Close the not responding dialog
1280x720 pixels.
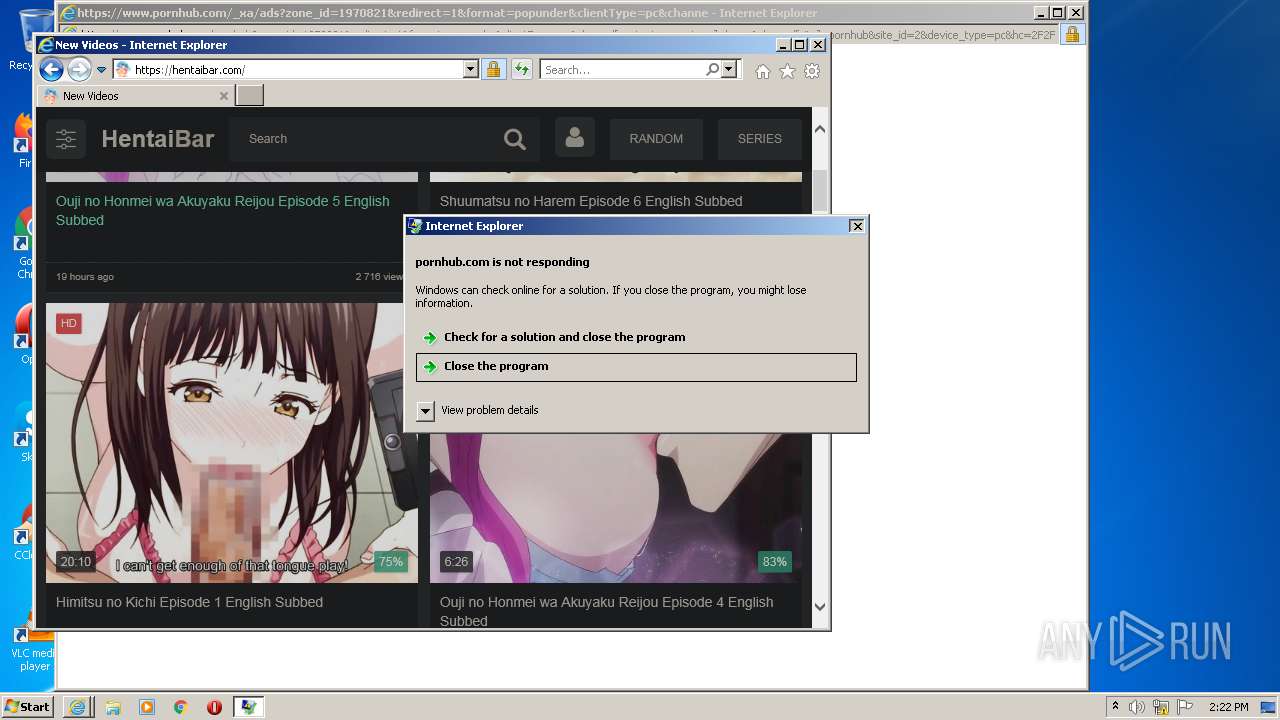857,226
